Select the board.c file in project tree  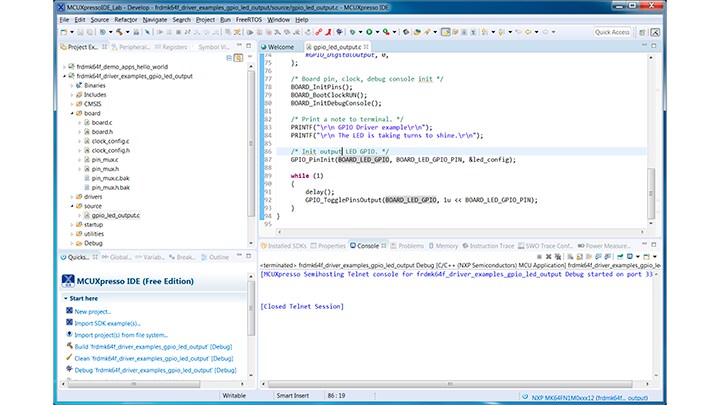(x=100, y=124)
